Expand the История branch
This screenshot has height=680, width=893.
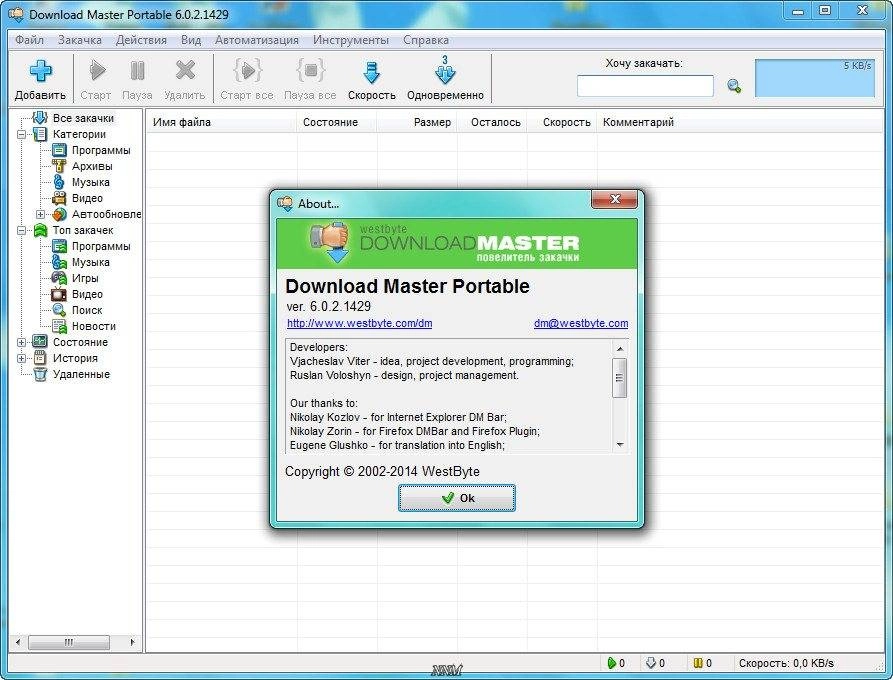[22, 358]
